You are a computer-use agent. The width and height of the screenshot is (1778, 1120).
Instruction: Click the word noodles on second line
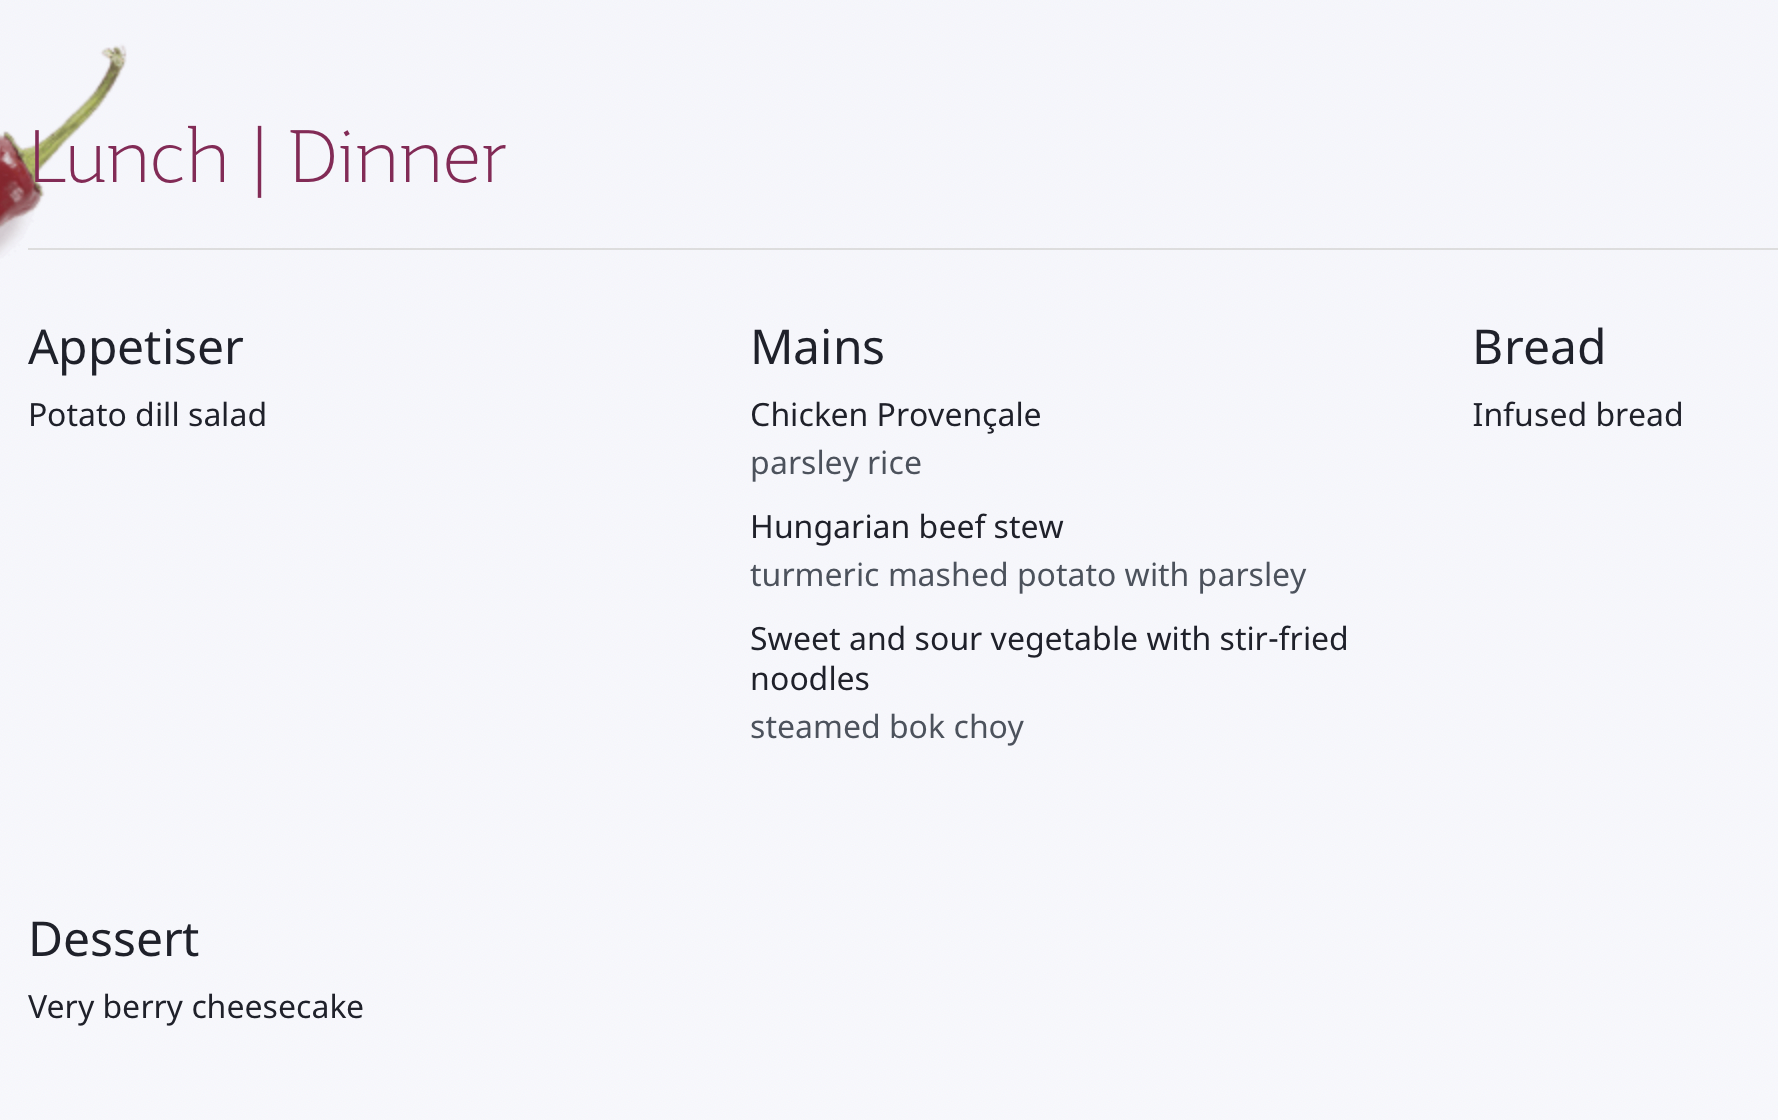(810, 679)
